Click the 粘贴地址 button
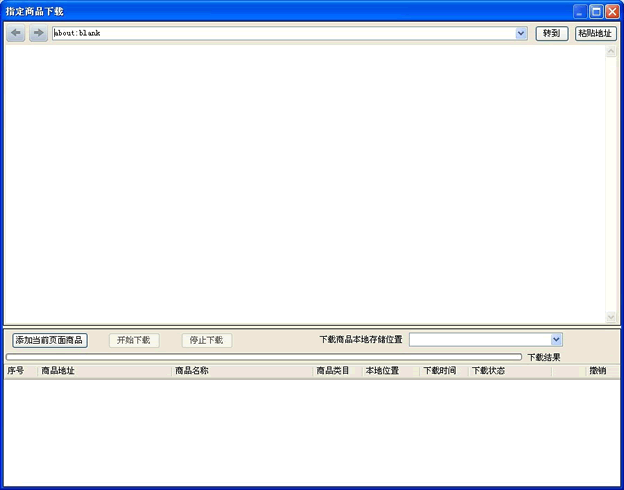 coord(595,33)
